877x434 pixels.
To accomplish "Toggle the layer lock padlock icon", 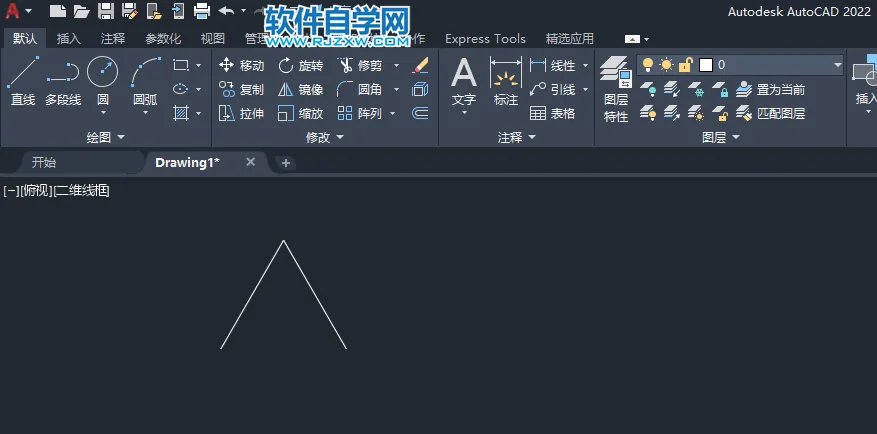I will [685, 65].
